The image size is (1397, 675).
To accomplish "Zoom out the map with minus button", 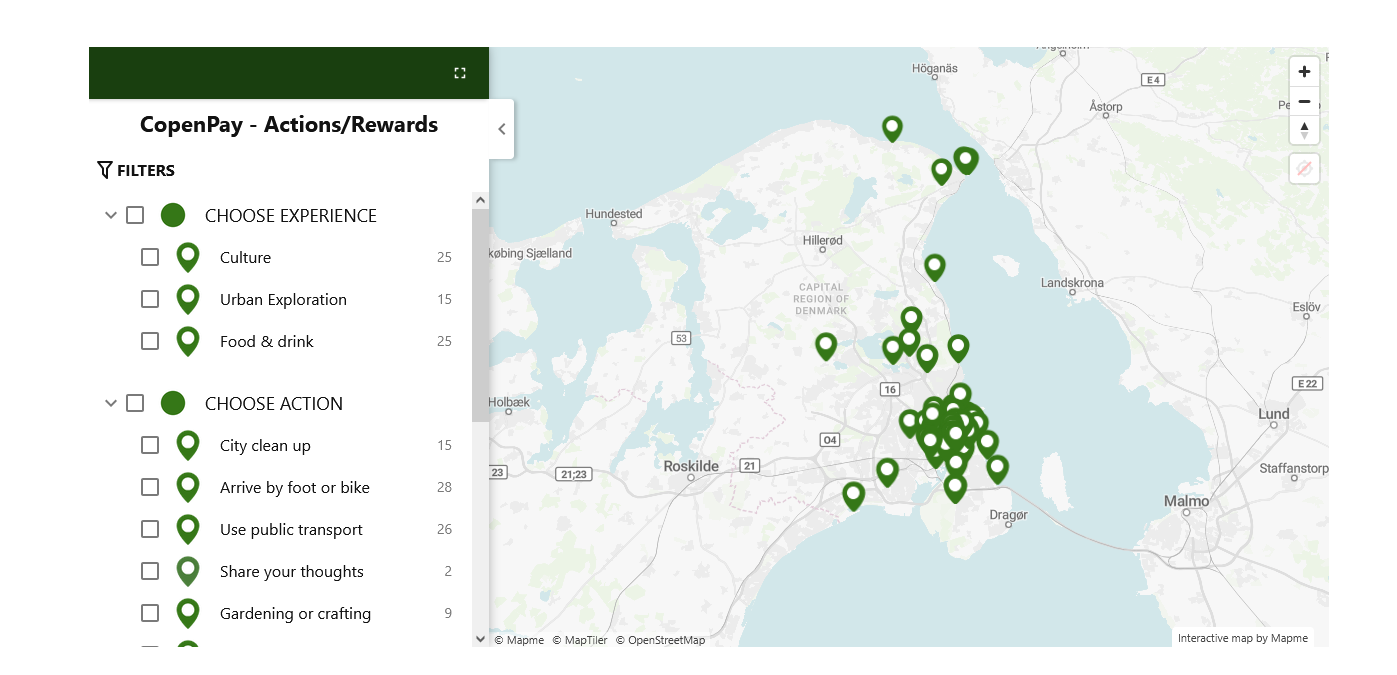I will [1304, 101].
